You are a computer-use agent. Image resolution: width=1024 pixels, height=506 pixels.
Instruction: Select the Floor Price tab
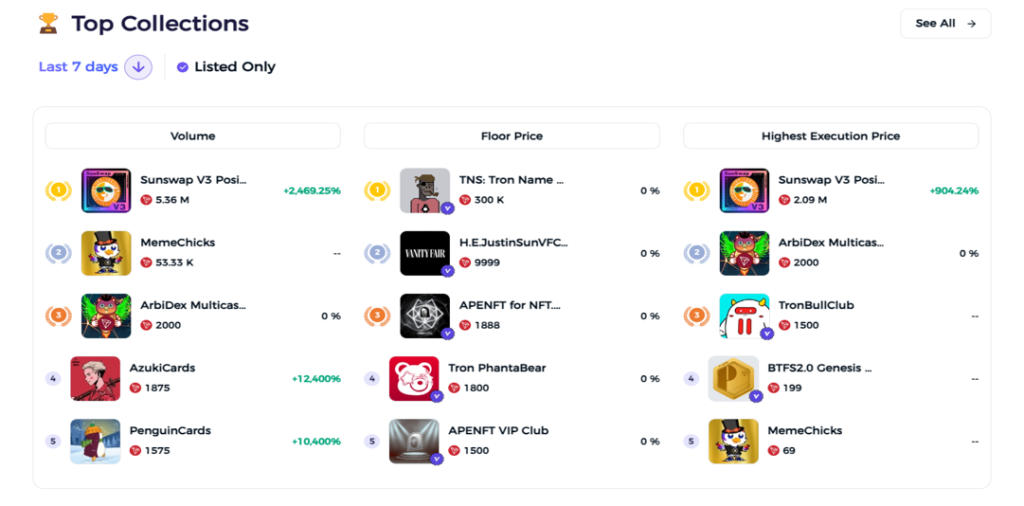tap(511, 136)
